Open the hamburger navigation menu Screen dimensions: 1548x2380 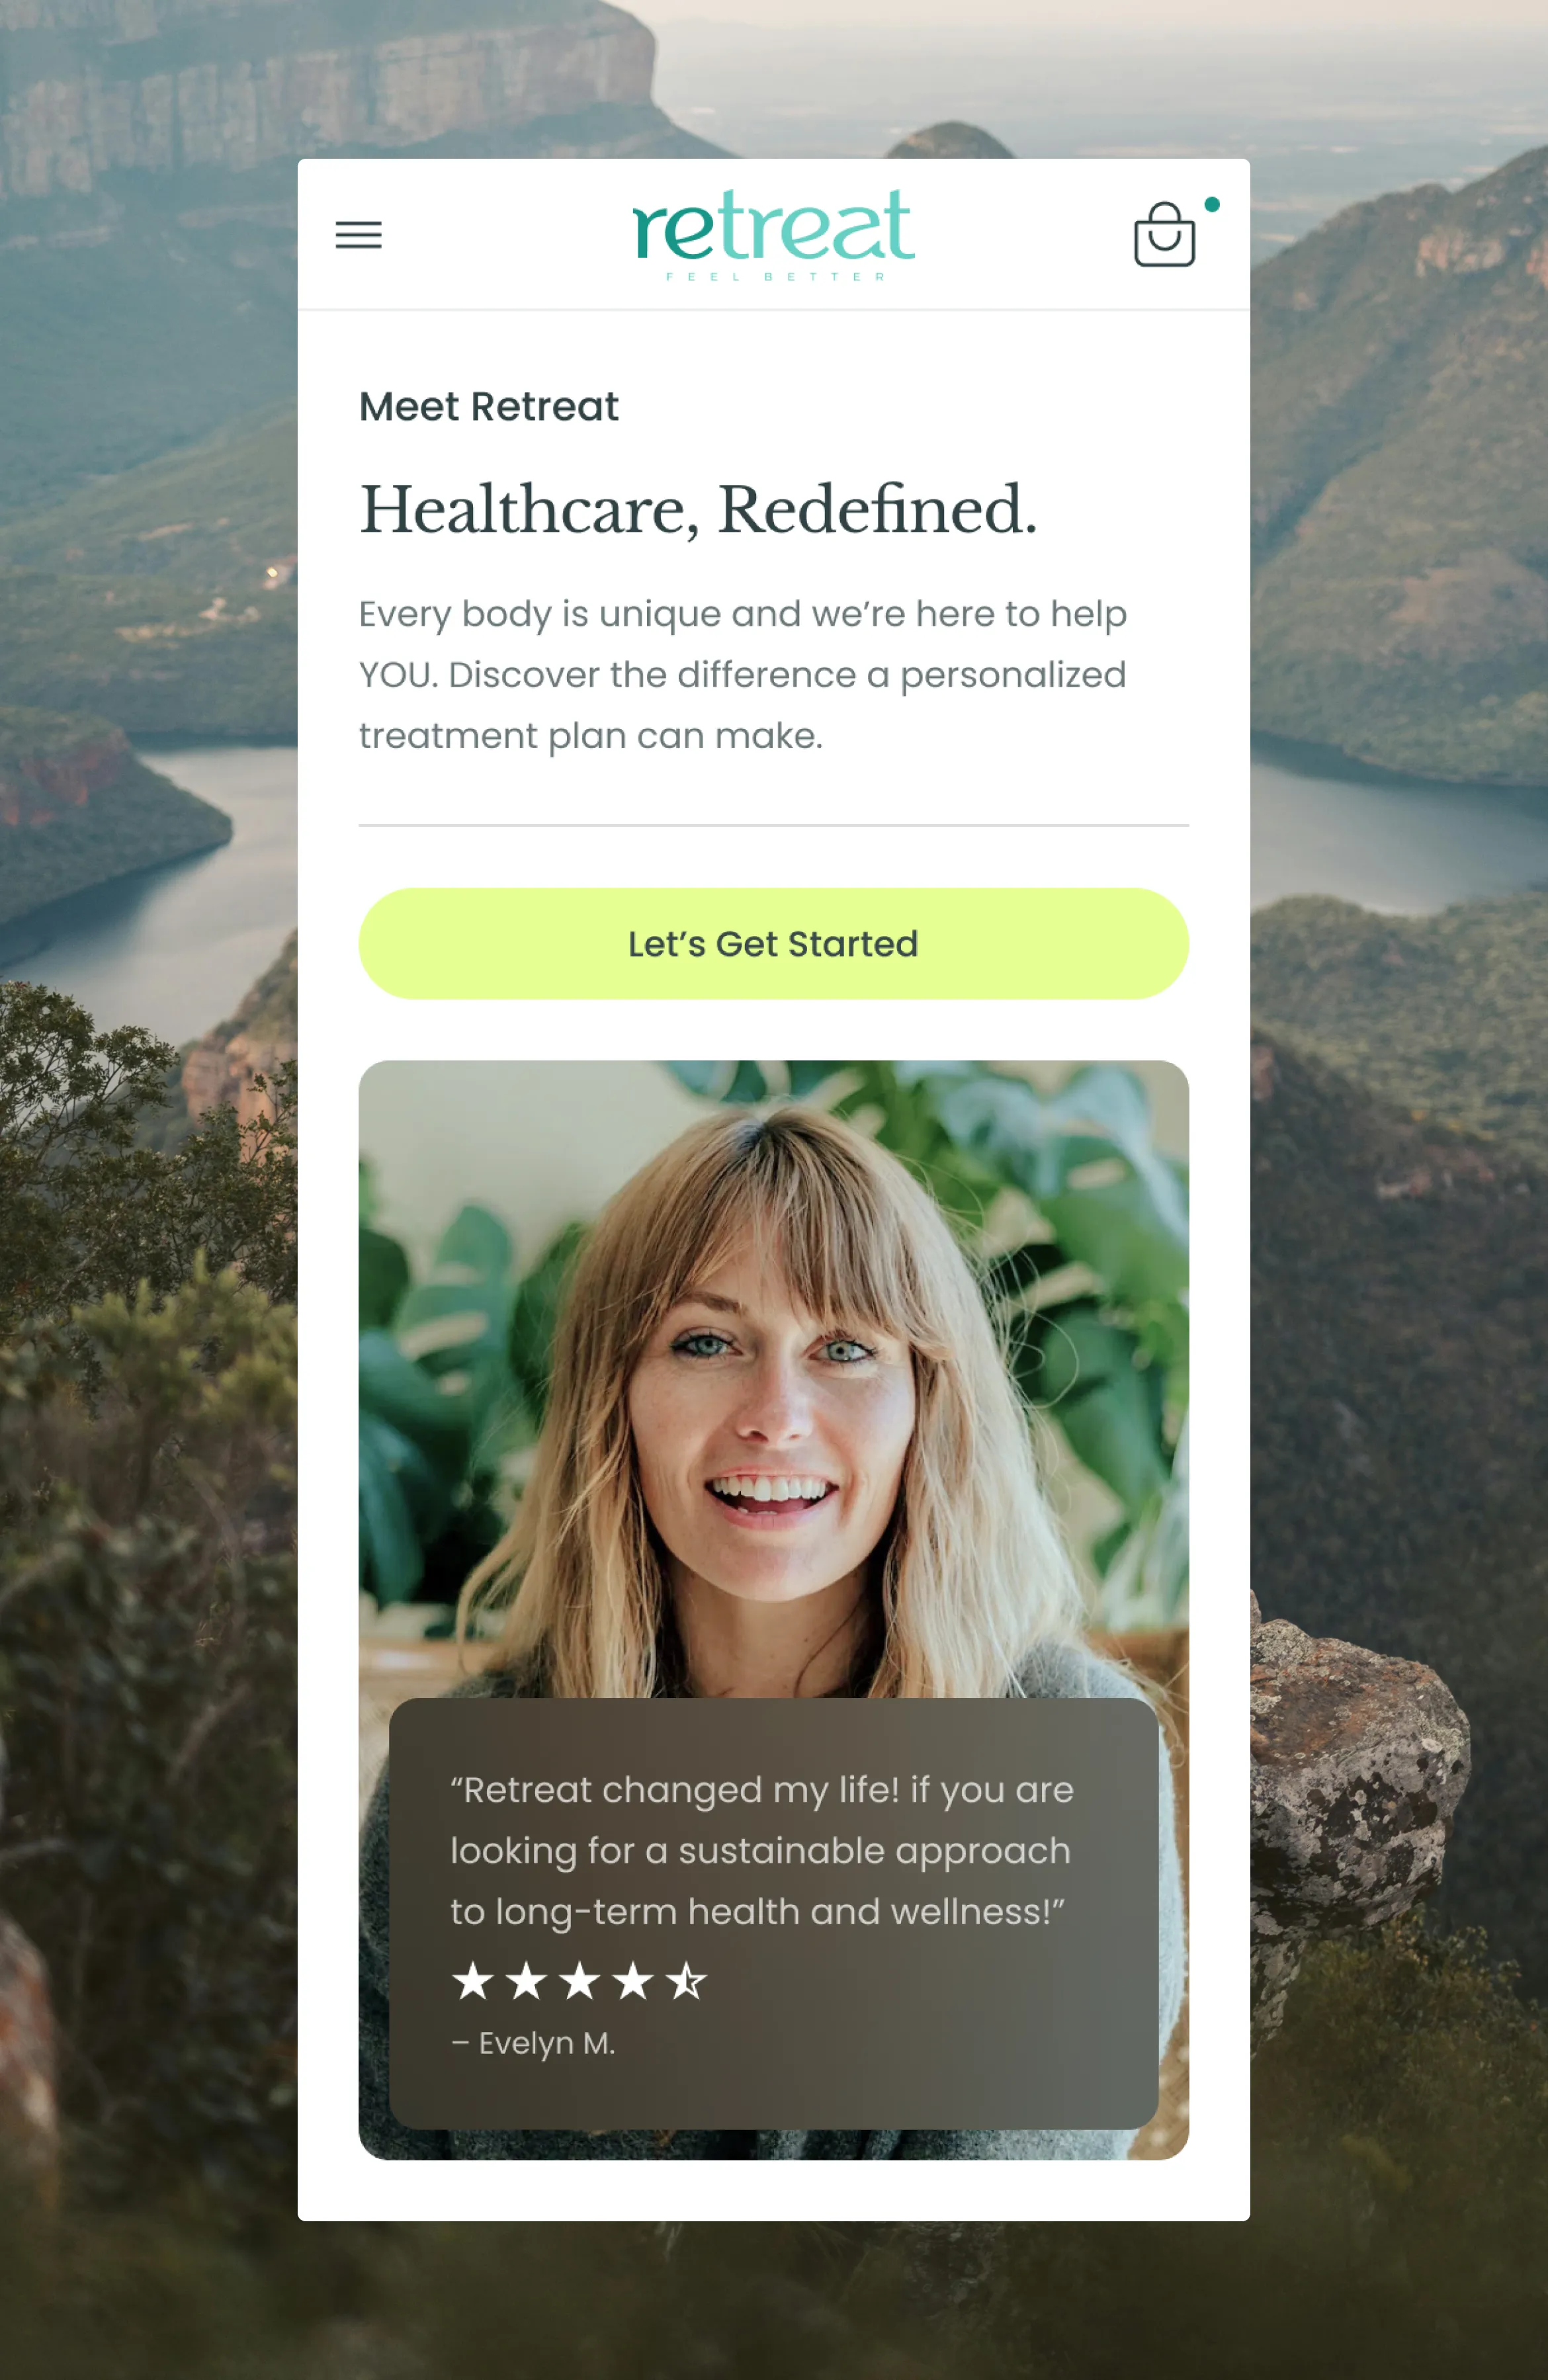pos(358,235)
